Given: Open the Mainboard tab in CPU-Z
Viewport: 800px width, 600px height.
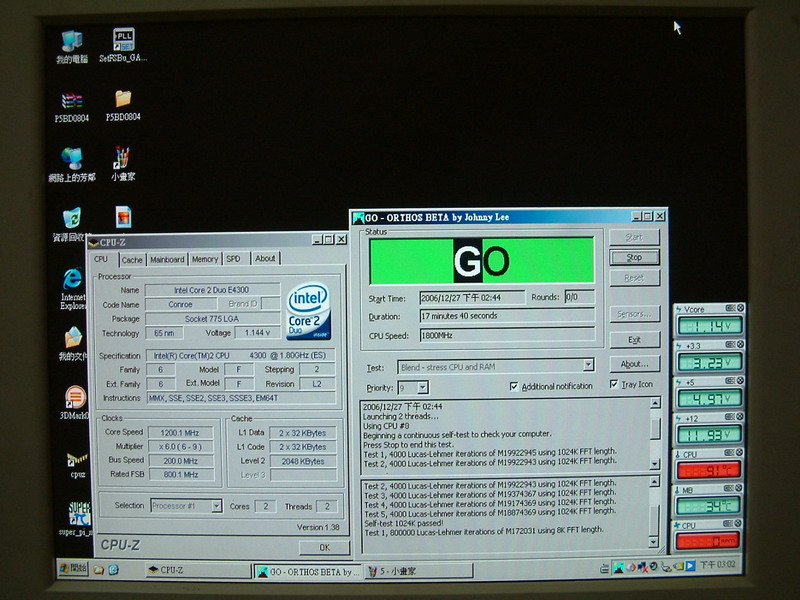Looking at the screenshot, I should pyautogui.click(x=167, y=259).
